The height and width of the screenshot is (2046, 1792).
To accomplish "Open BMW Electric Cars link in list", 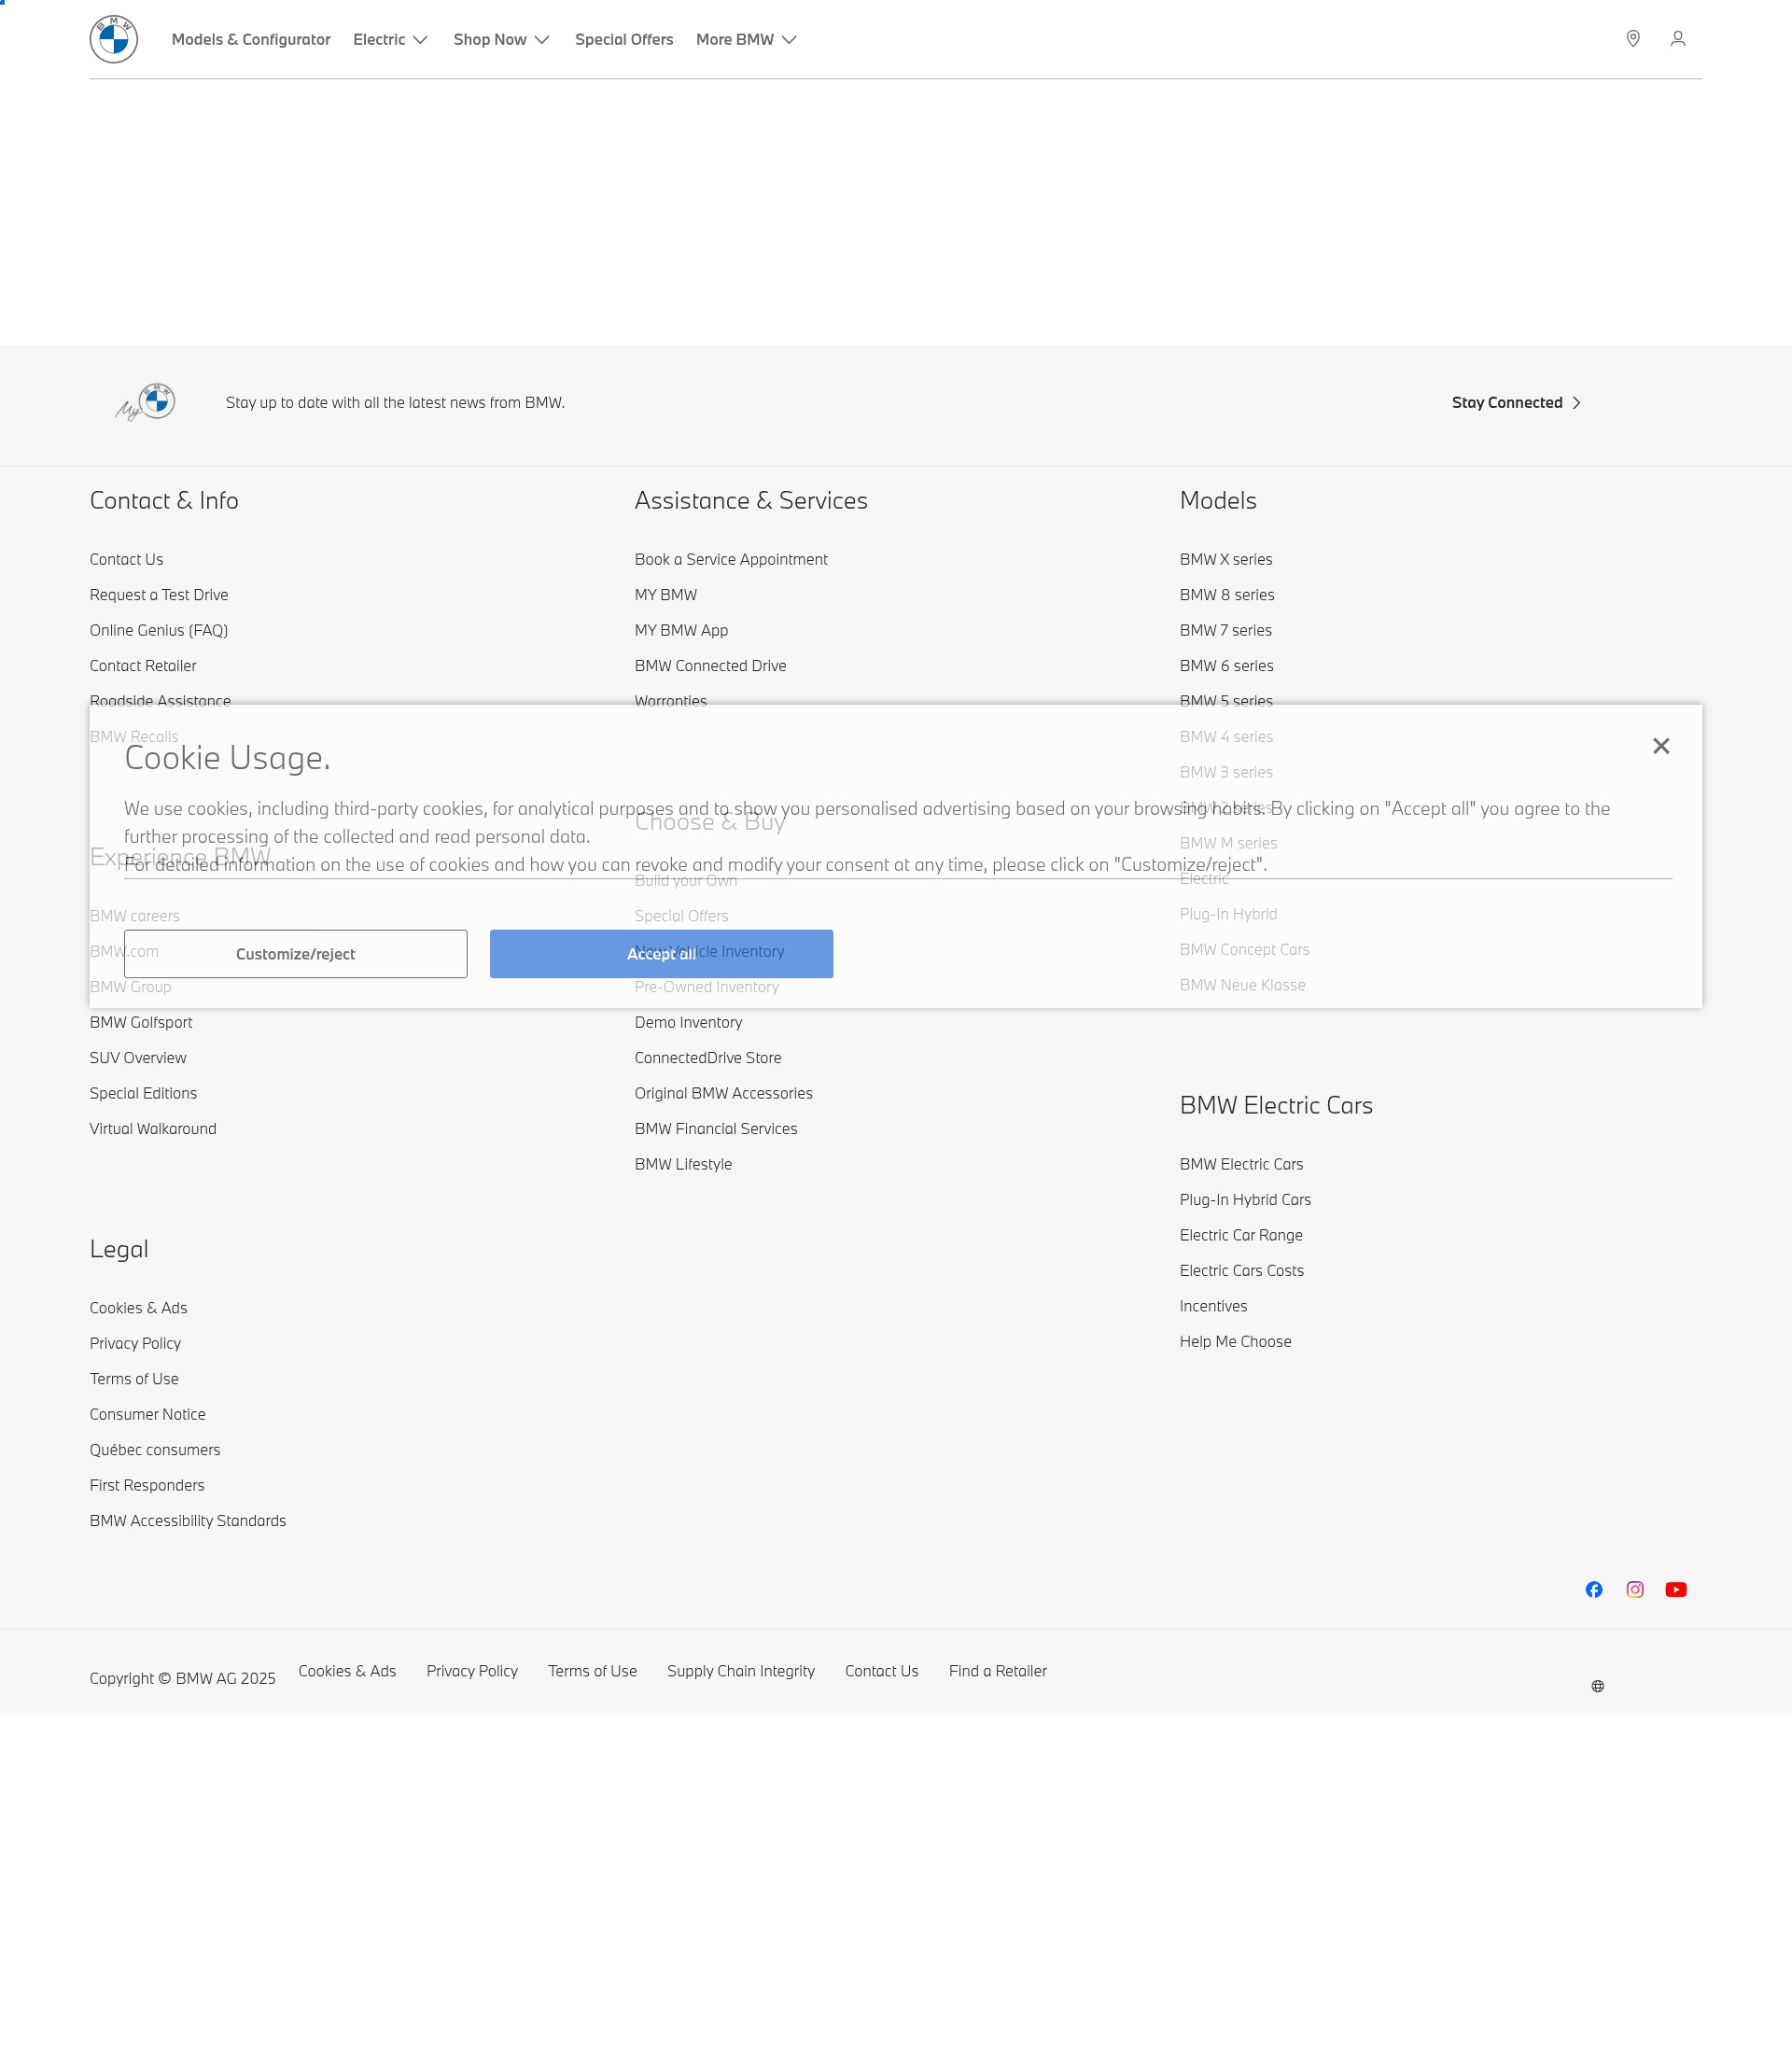I will click(1241, 1164).
